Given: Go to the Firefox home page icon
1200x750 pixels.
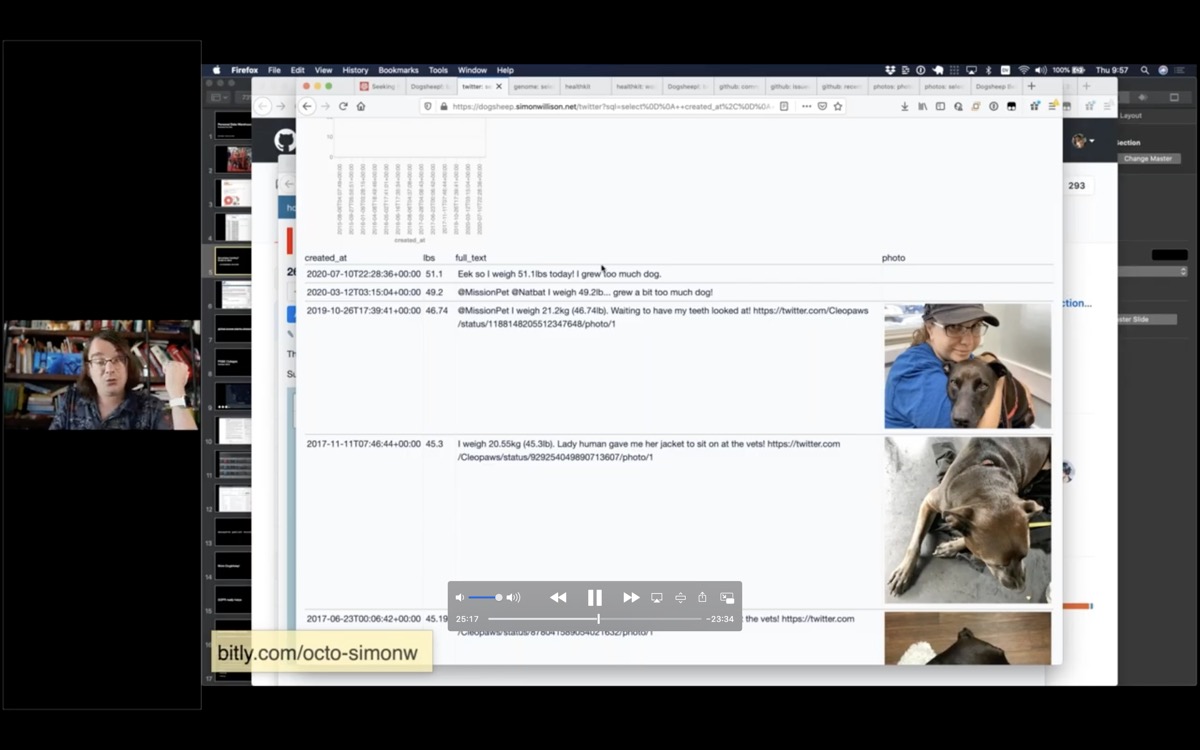Looking at the screenshot, I should pyautogui.click(x=361, y=106).
